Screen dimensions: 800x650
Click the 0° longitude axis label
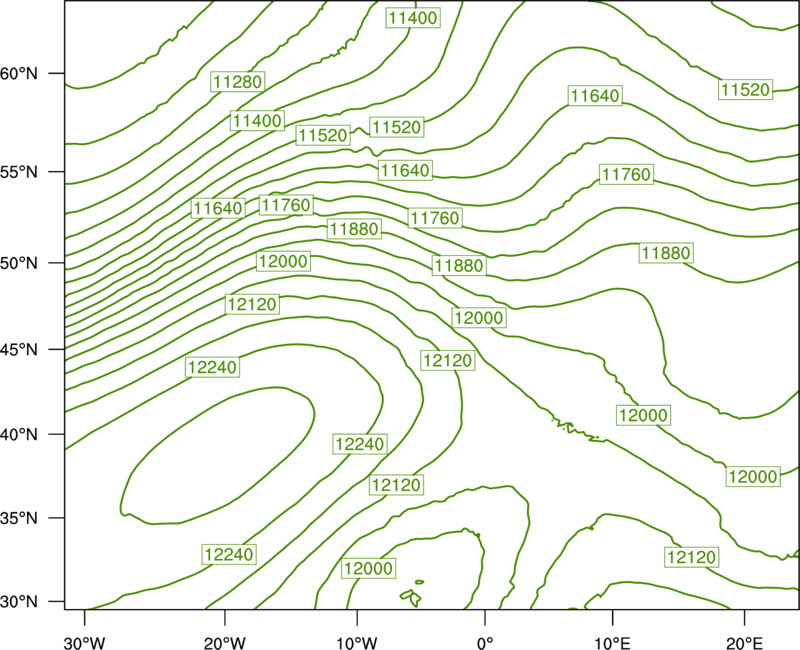coord(485,643)
